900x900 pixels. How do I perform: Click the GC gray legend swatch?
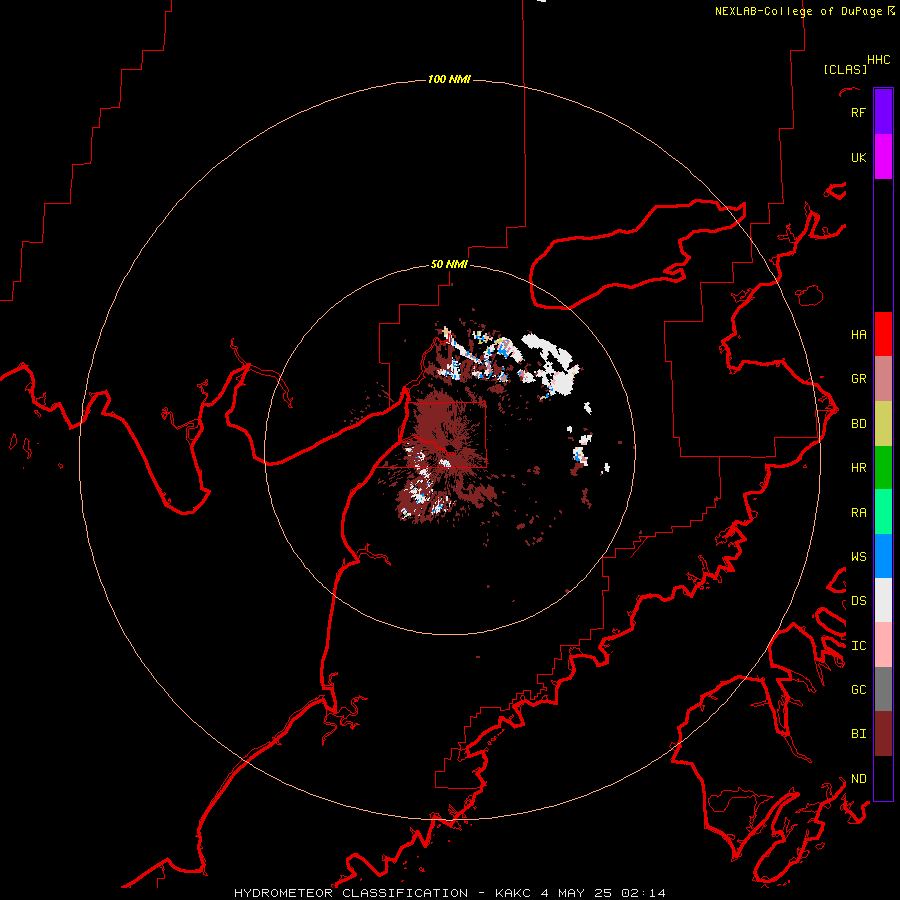pyautogui.click(x=883, y=689)
